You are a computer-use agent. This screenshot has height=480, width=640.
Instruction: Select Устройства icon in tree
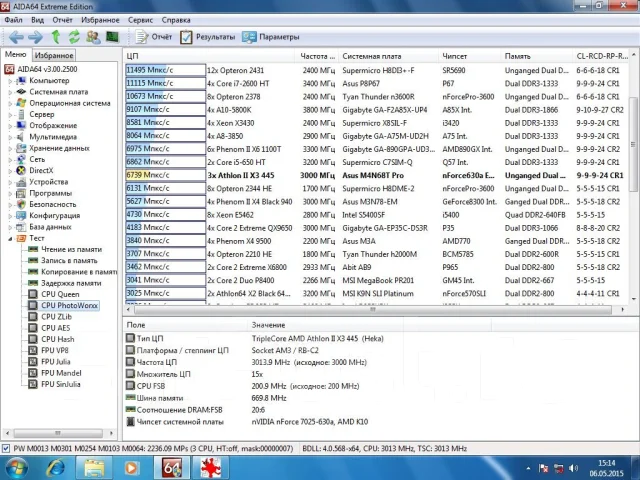[21, 182]
